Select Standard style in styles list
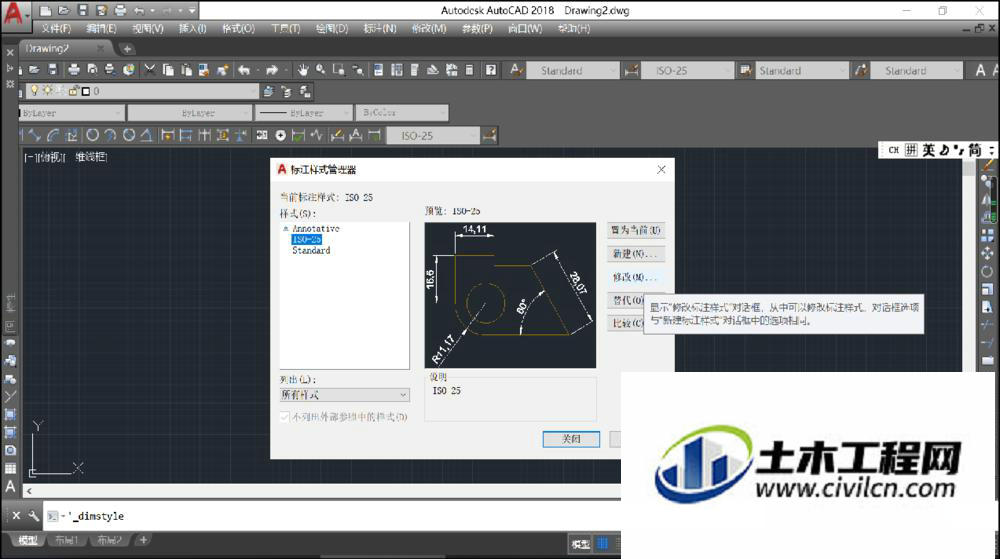The image size is (1000, 559). pos(311,251)
